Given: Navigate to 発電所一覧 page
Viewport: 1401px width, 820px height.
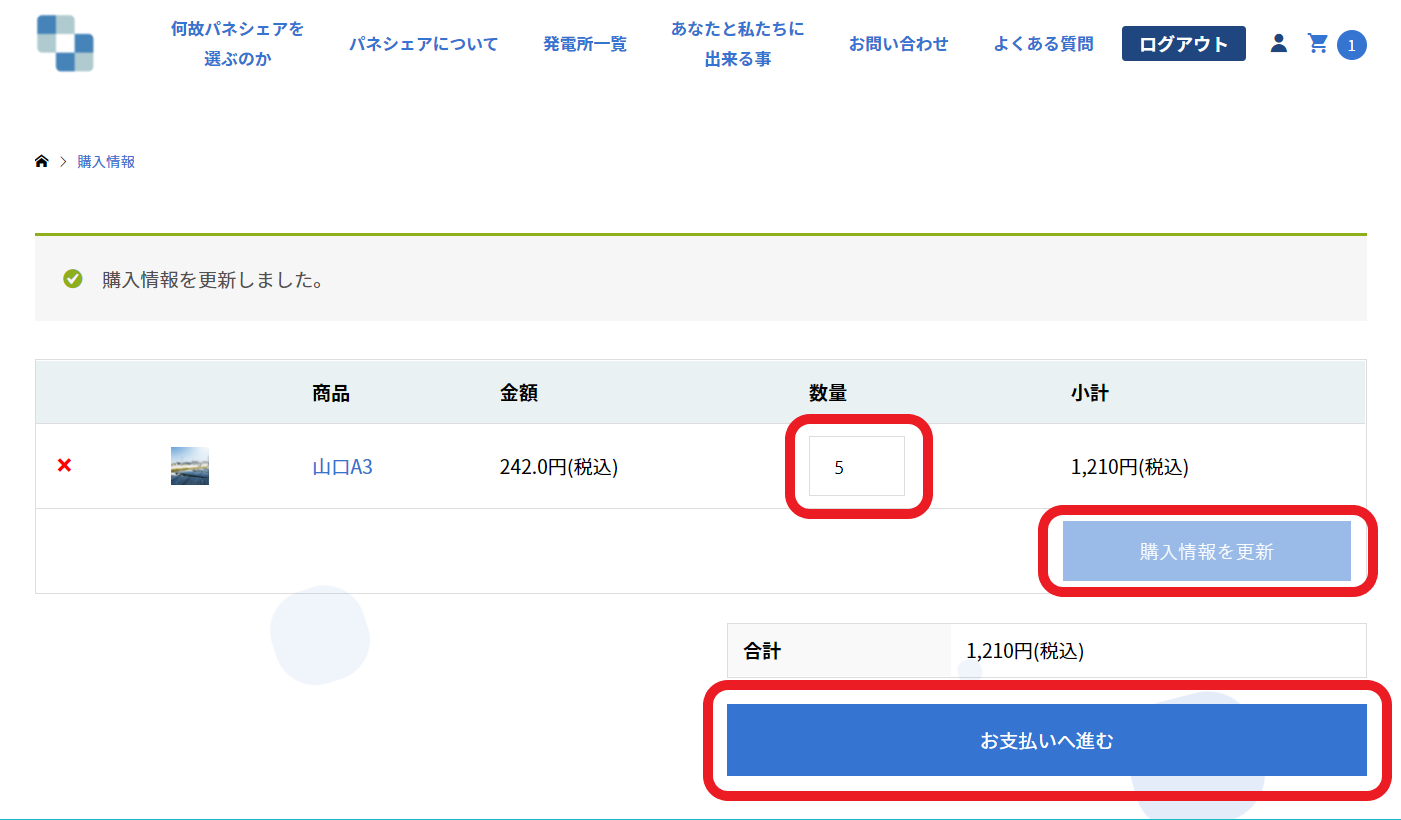Looking at the screenshot, I should (x=585, y=44).
